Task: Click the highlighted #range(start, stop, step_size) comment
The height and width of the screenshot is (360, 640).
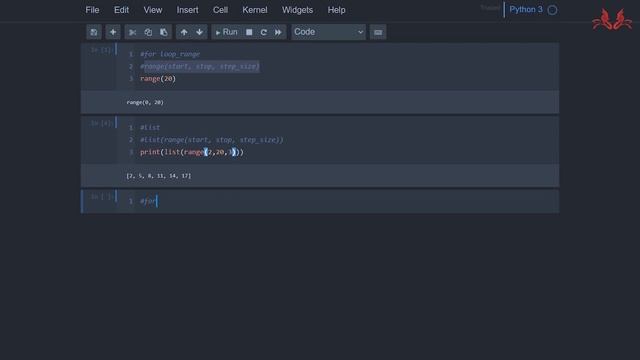Action: coord(200,66)
